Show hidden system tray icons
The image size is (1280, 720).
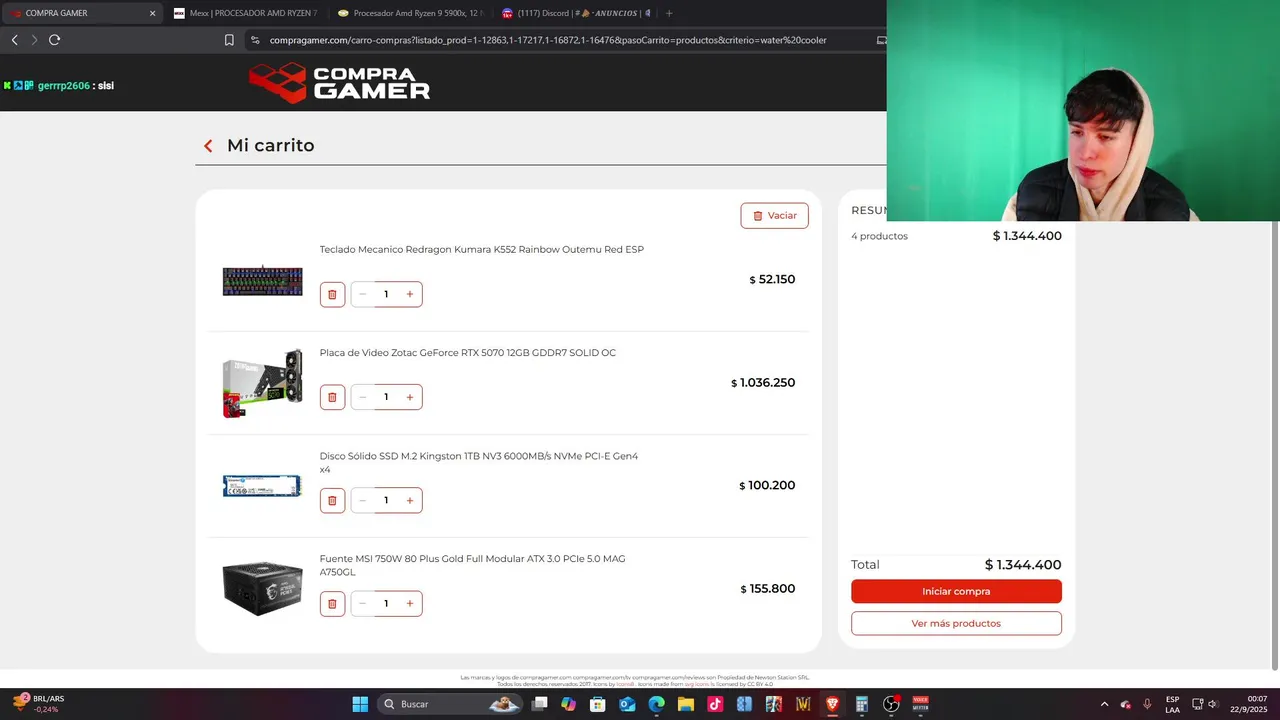click(x=1104, y=704)
